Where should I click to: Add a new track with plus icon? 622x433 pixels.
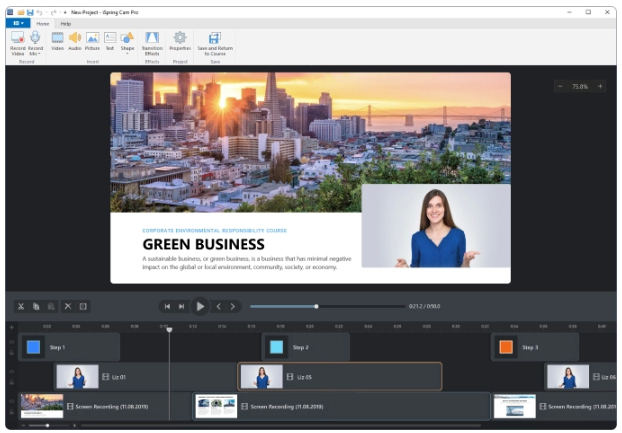pos(12,328)
